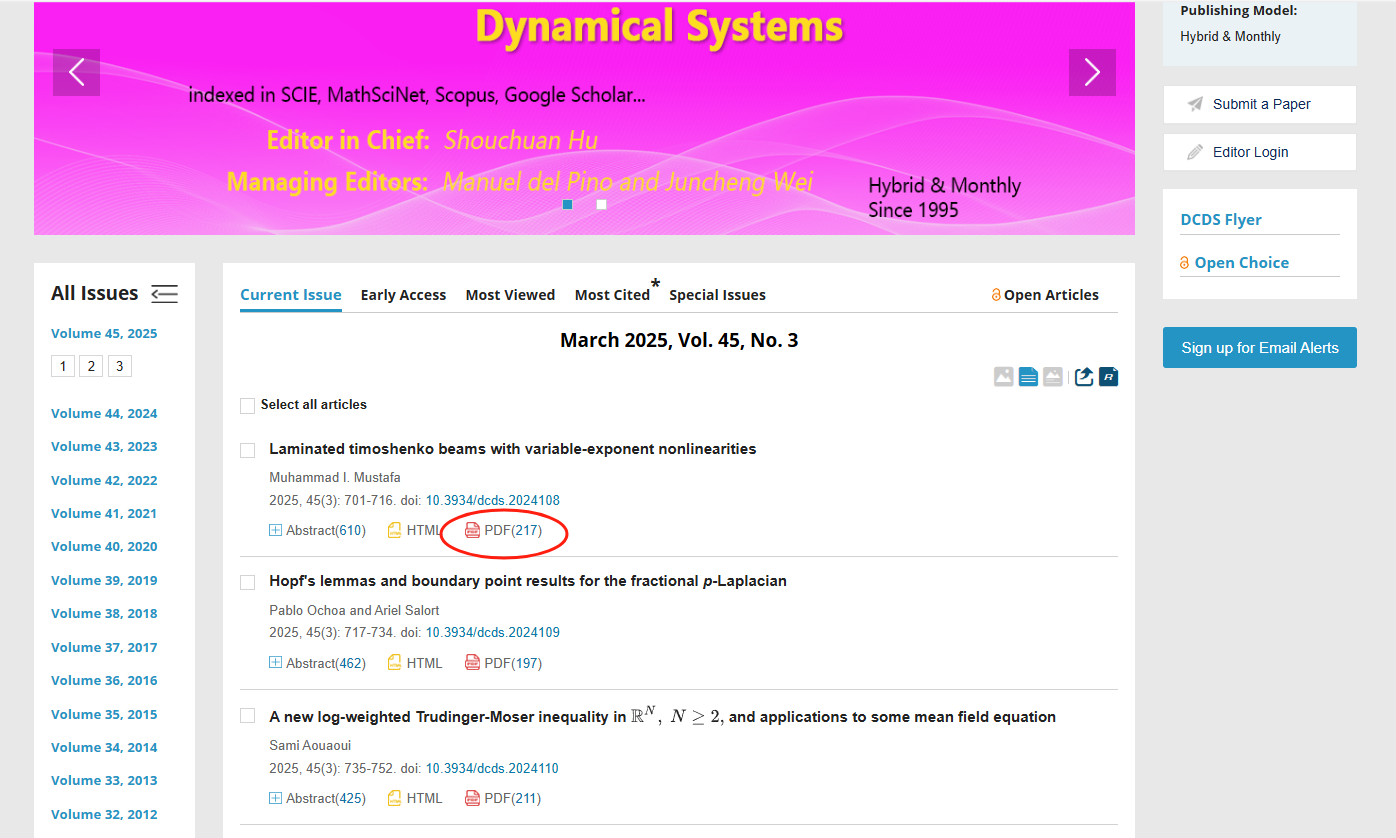Viewport: 1396px width, 838px height.
Task: Select the text-only list view icon
Action: 1028,377
